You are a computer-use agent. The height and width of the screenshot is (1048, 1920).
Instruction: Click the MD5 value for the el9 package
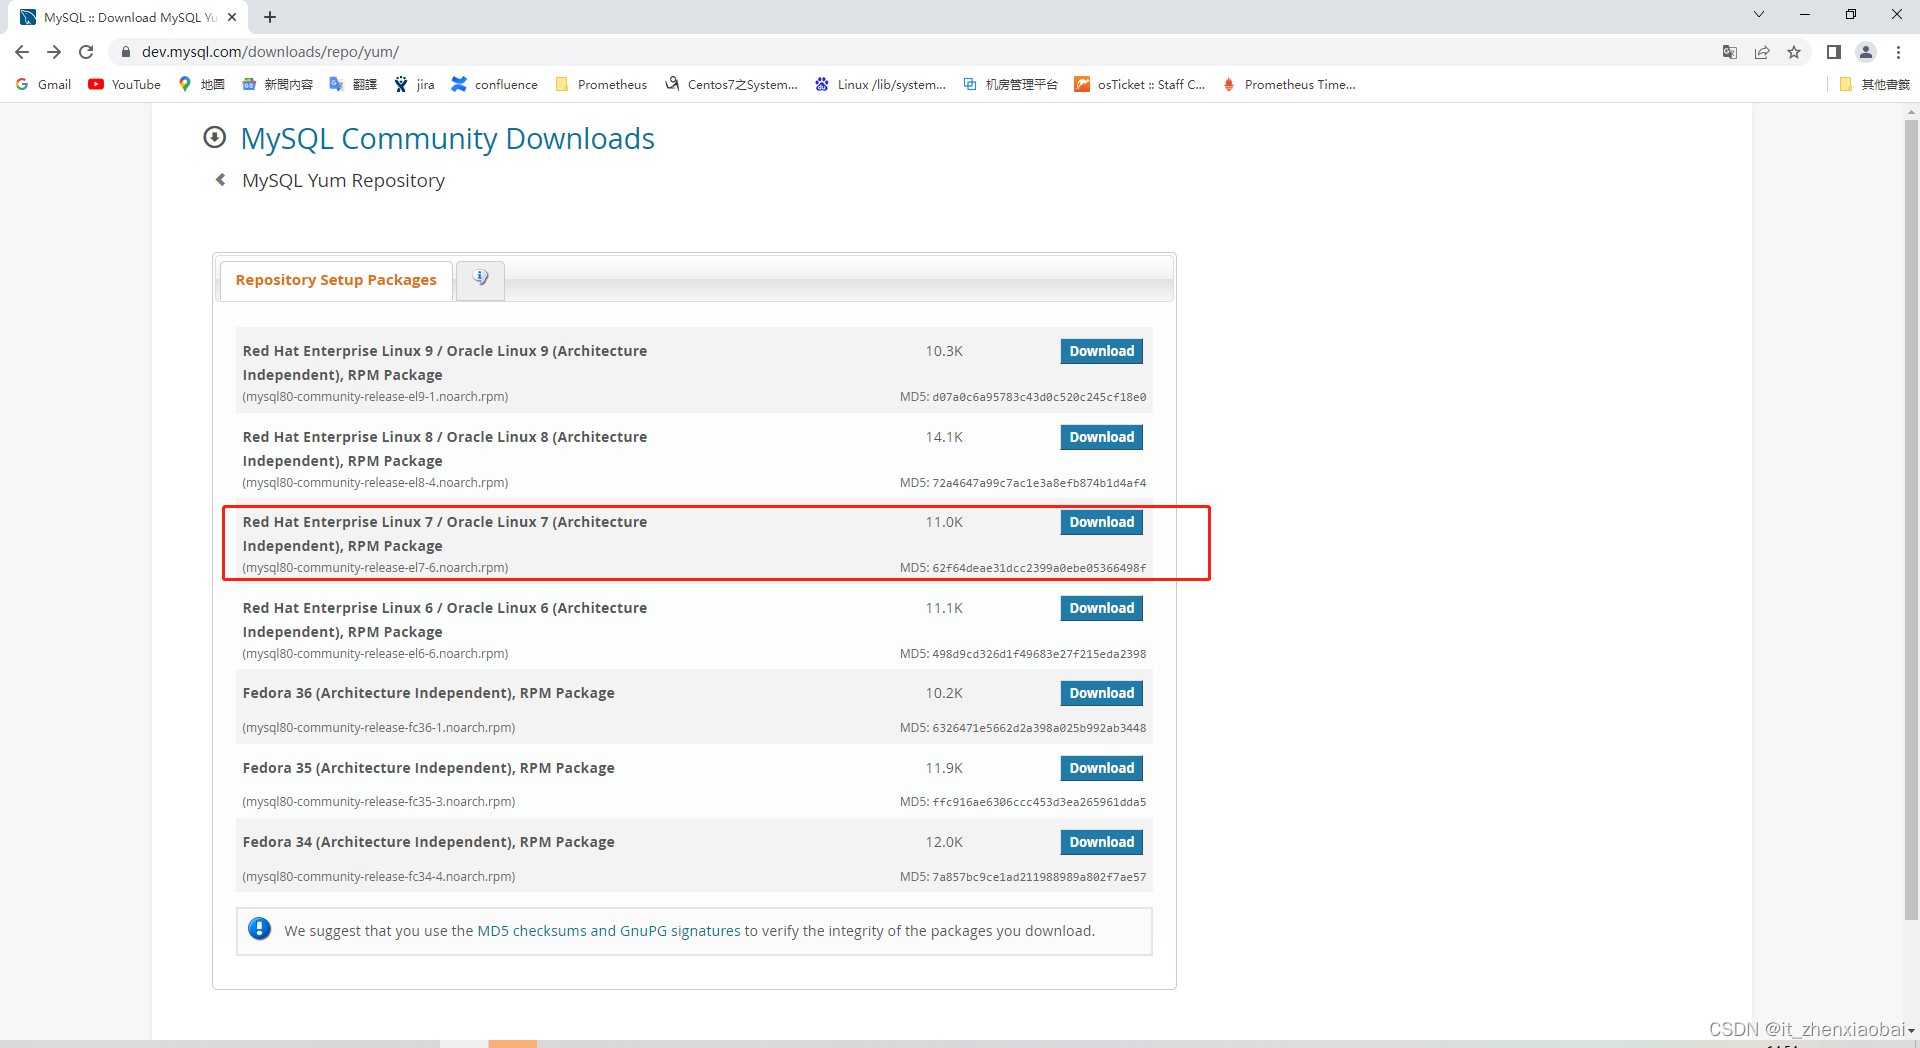click(x=1039, y=397)
